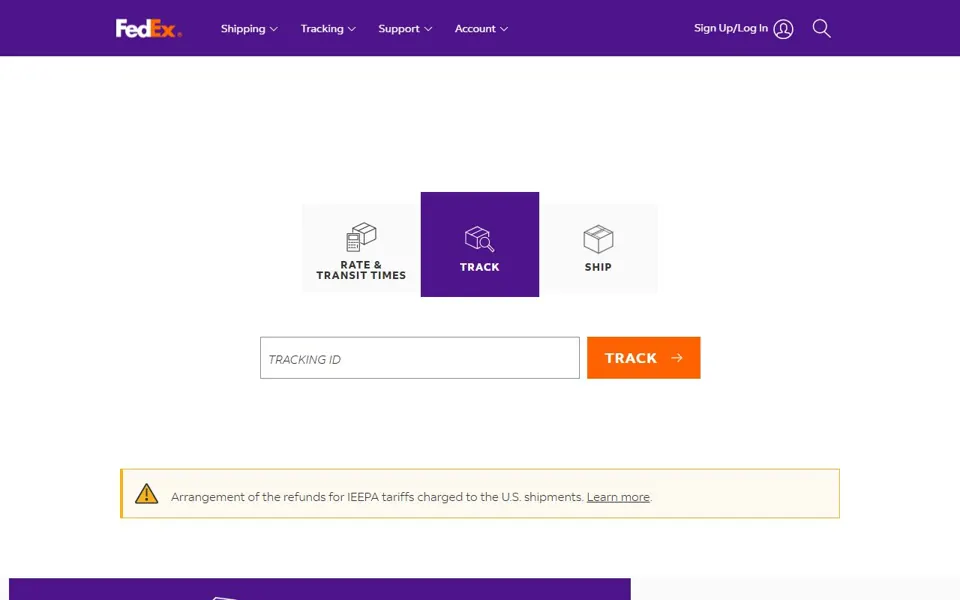Select the Ship tab label
Screen dimensions: 960x600
598,267
